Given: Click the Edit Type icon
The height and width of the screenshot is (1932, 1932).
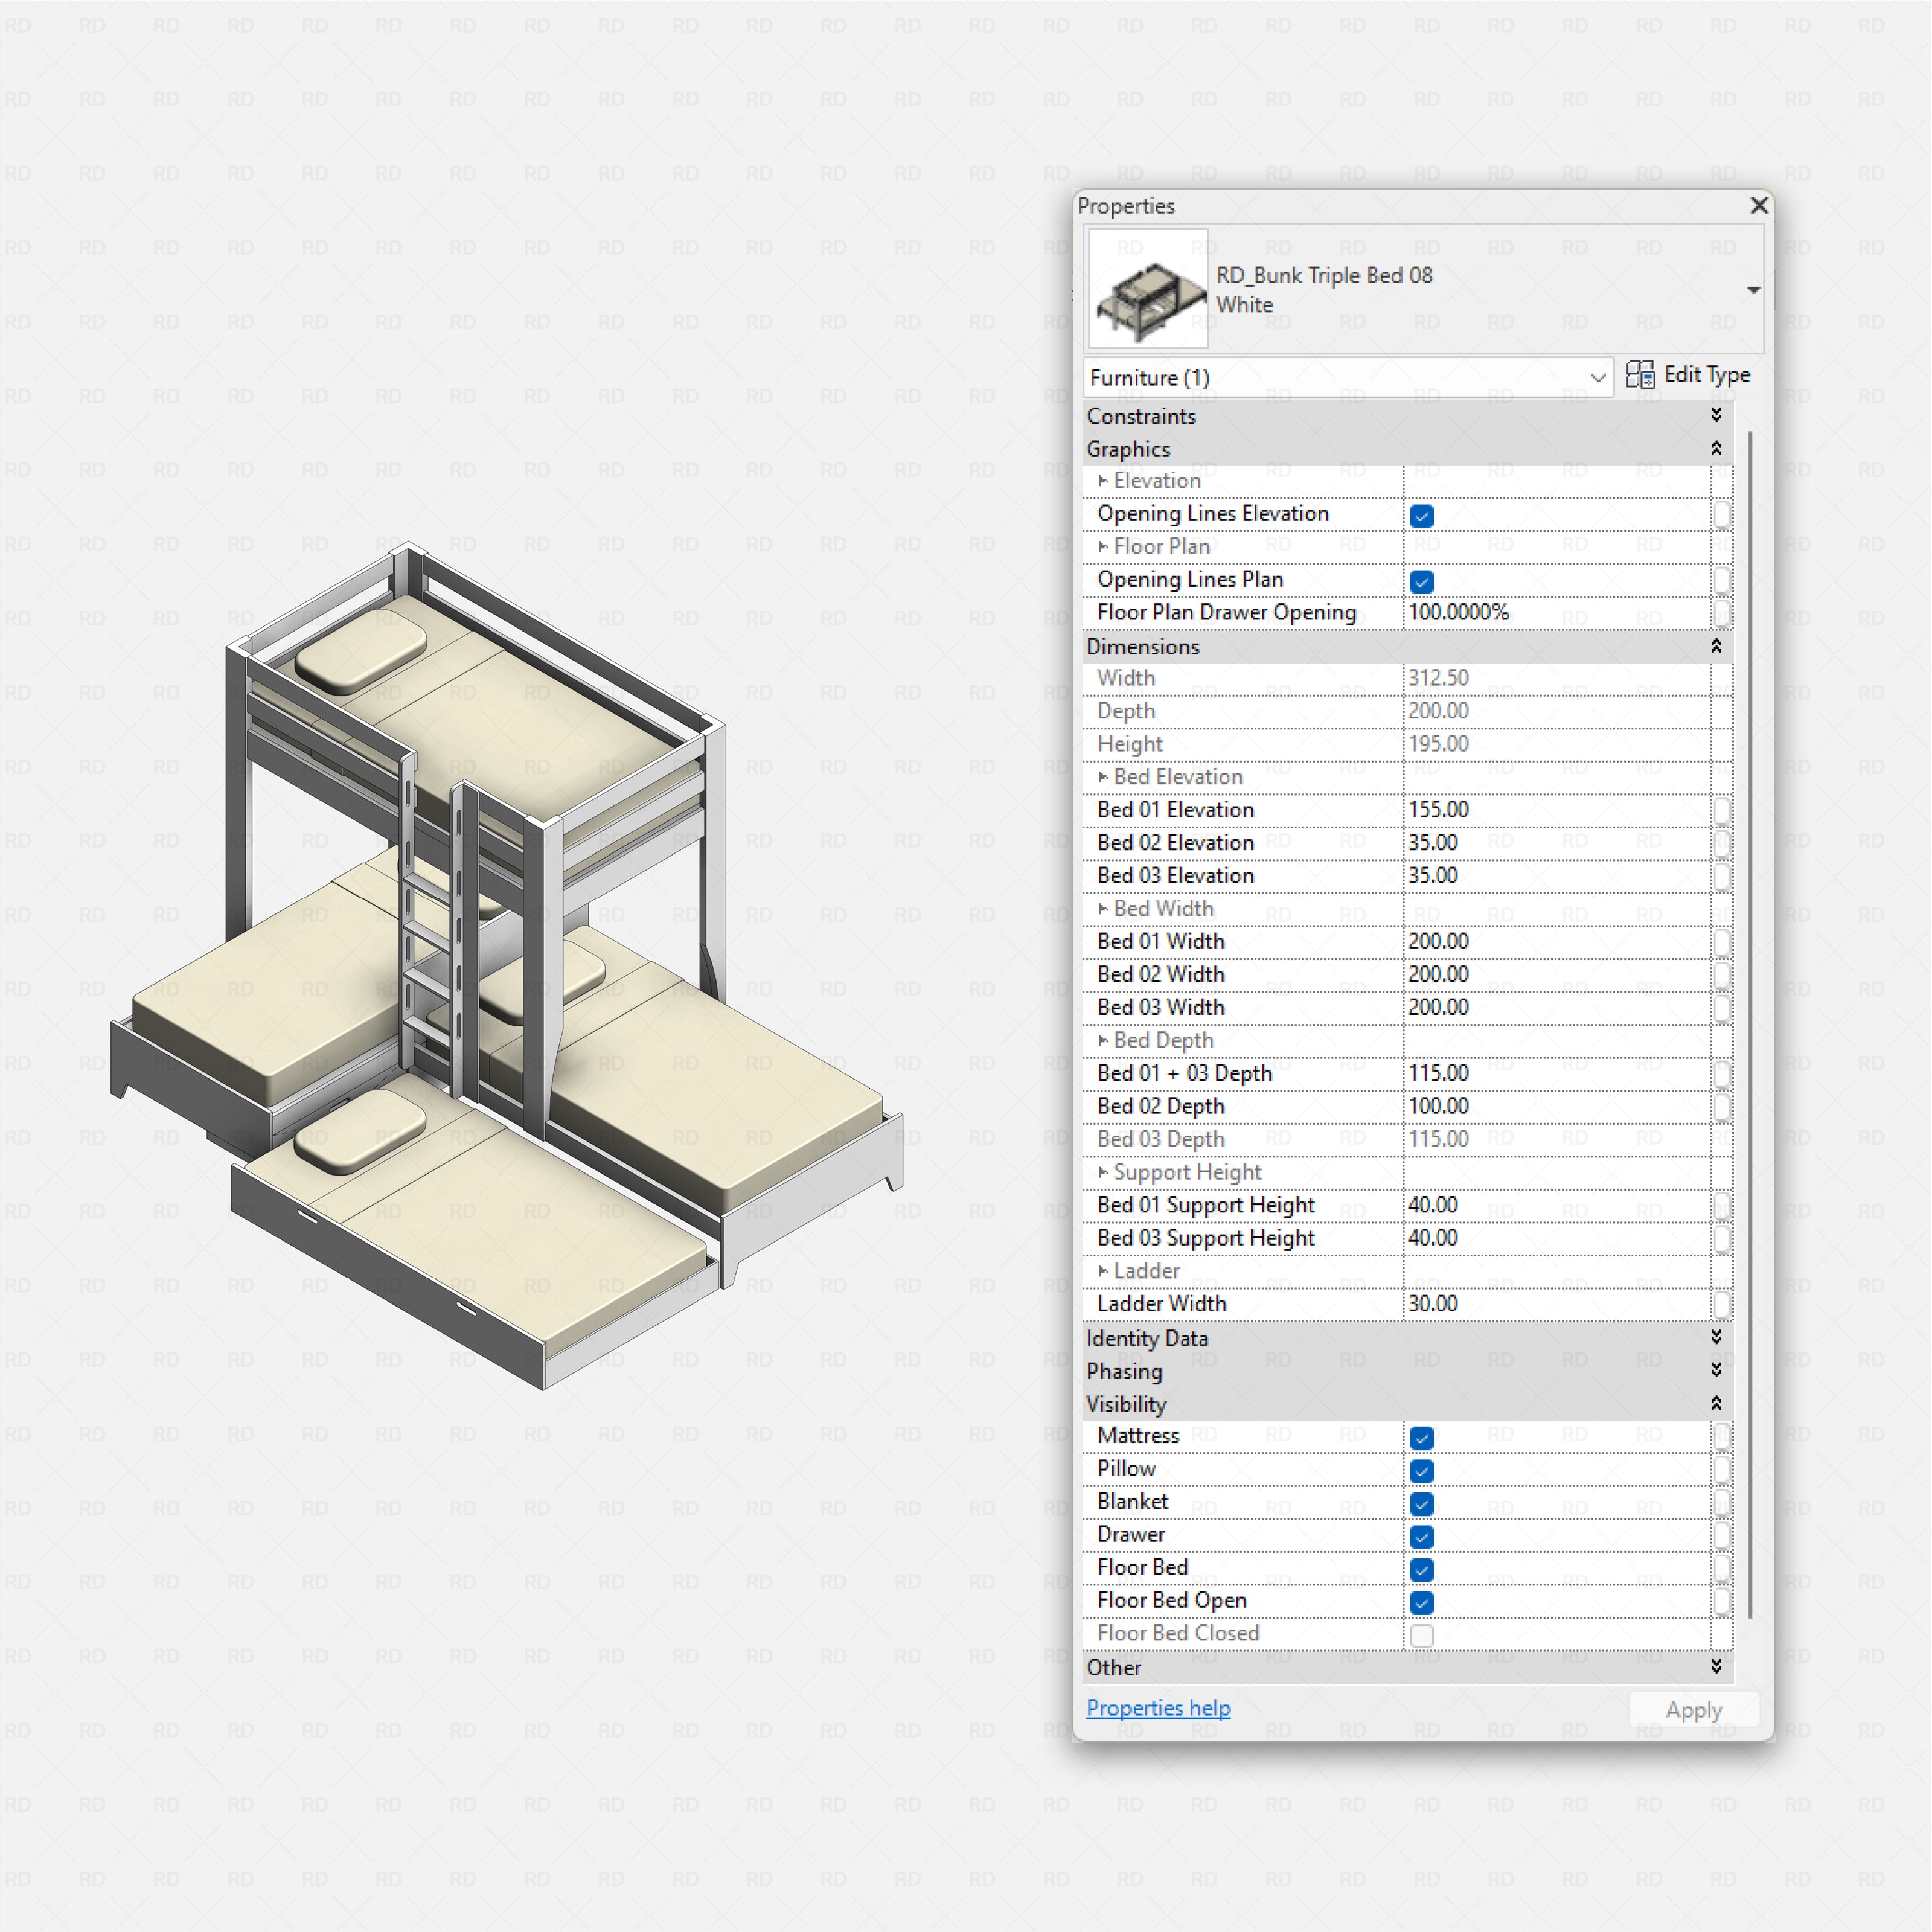Looking at the screenshot, I should [1641, 375].
